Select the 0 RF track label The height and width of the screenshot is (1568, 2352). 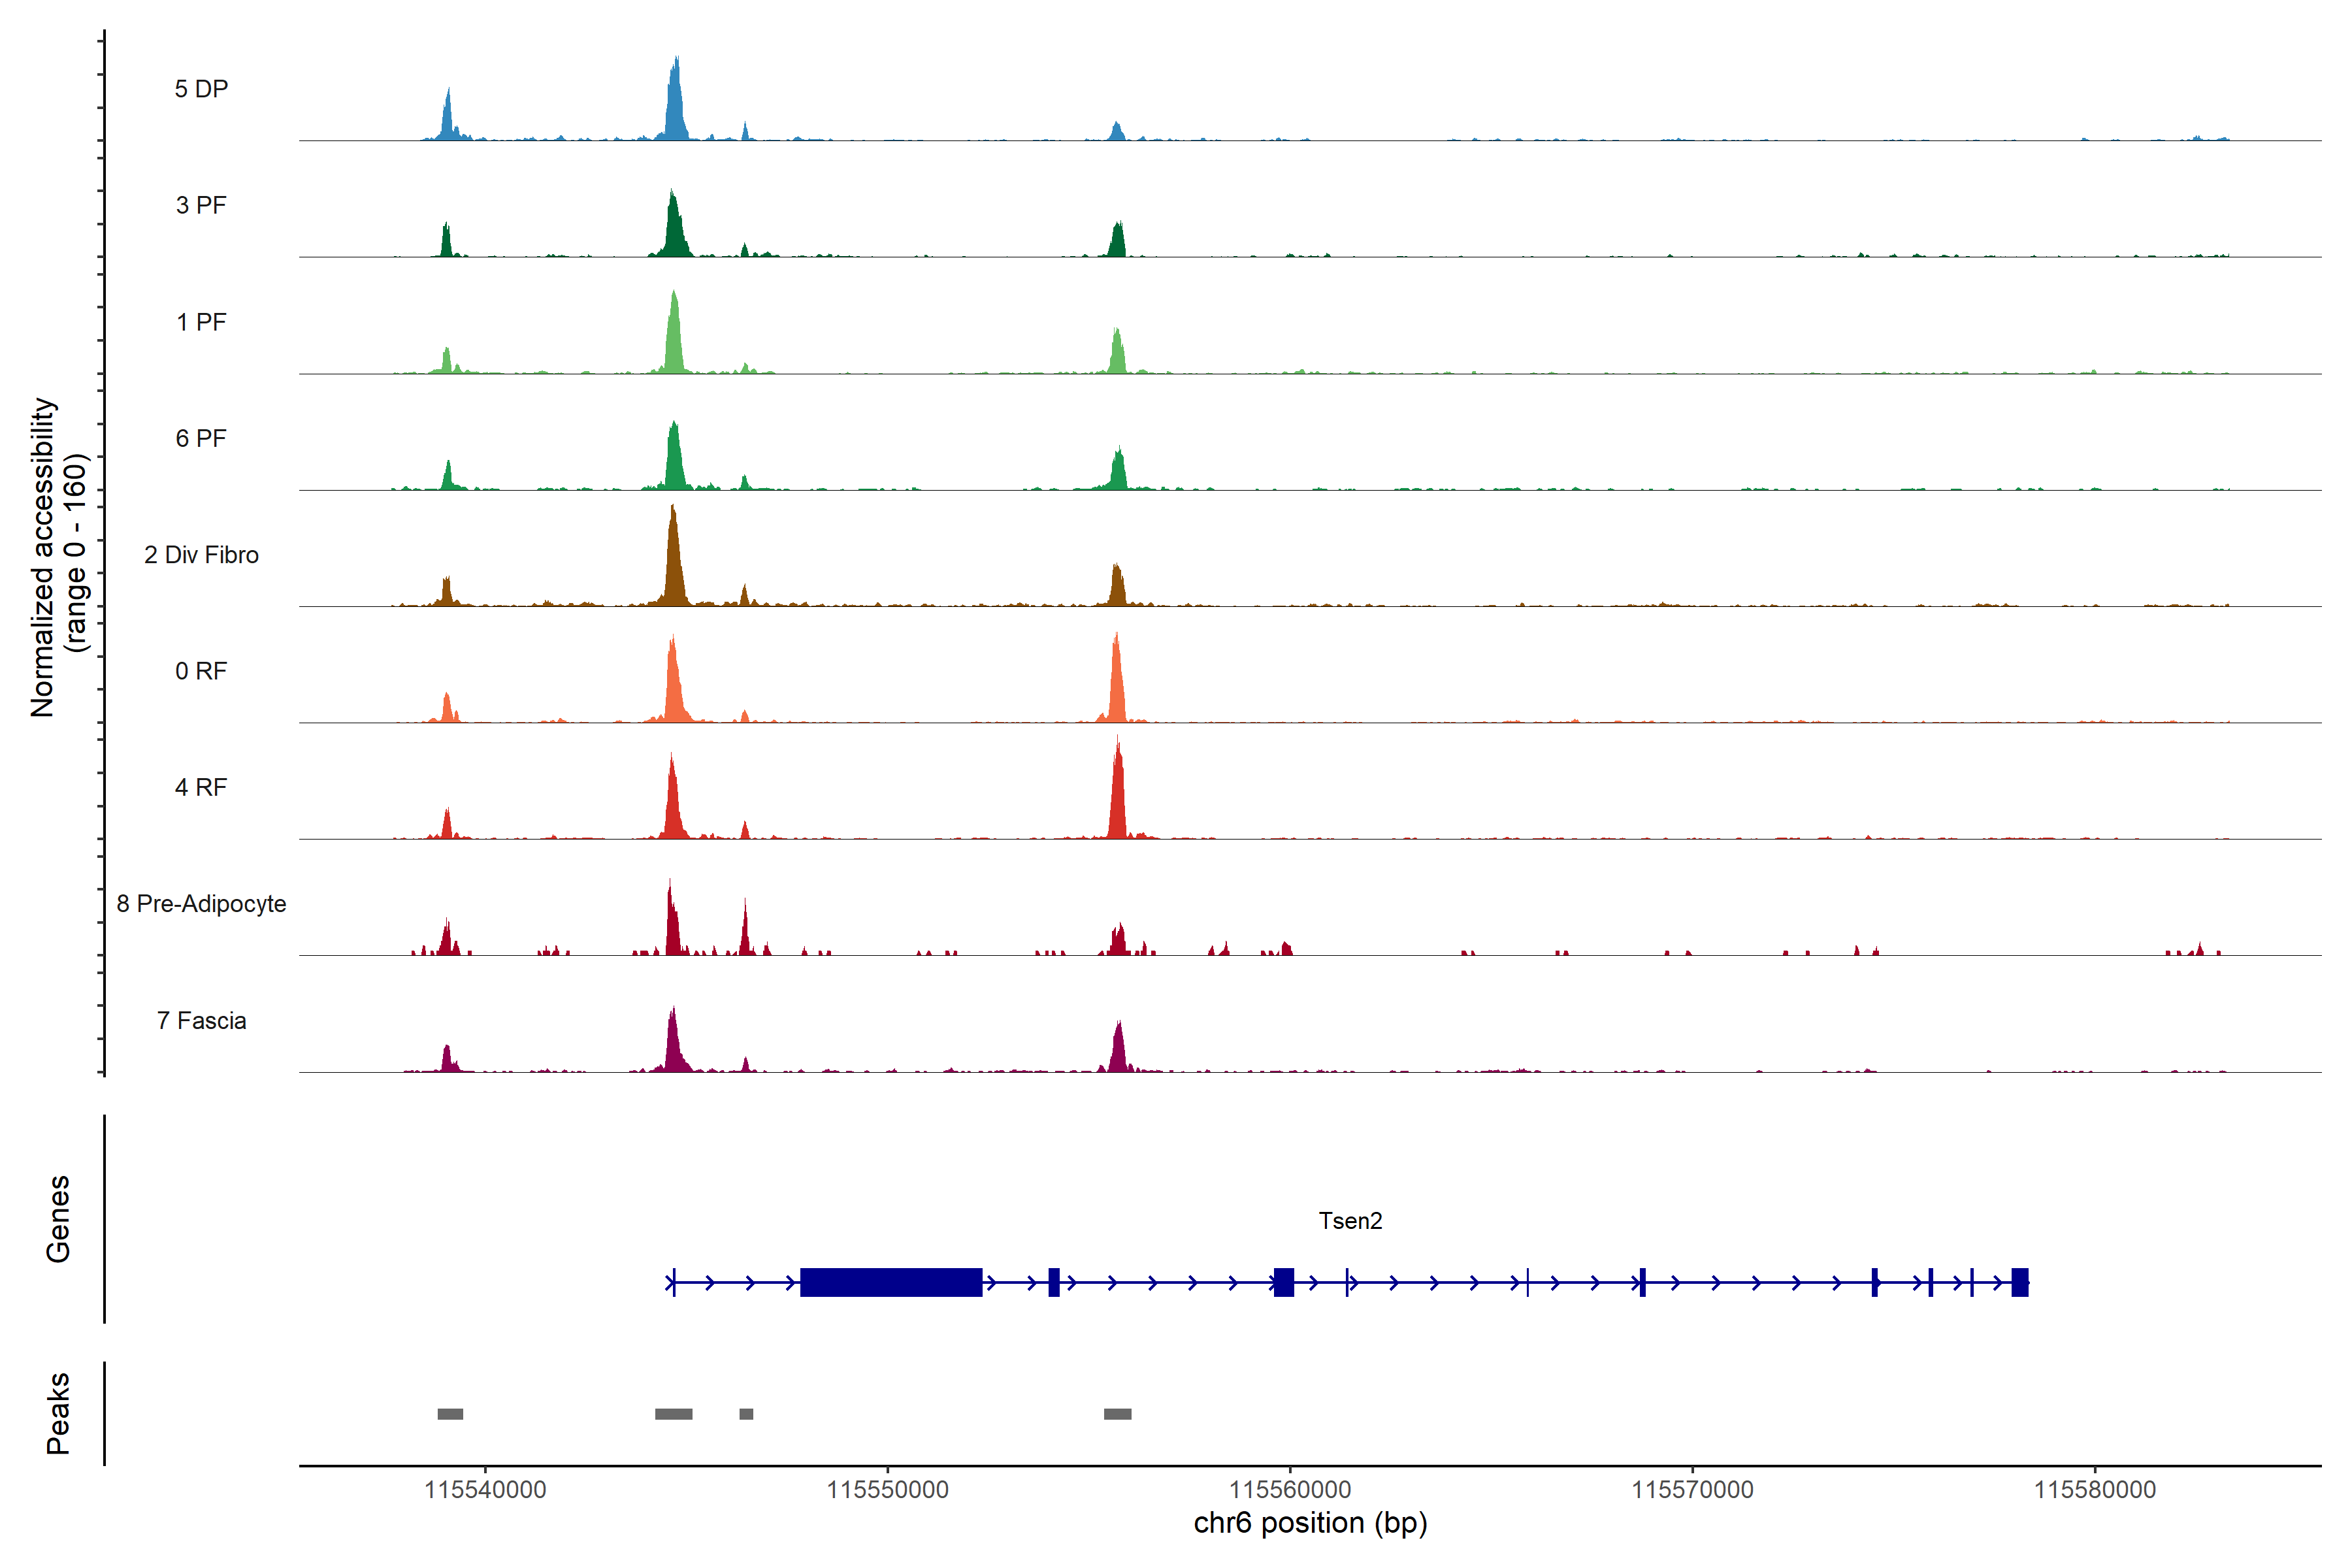201,671
